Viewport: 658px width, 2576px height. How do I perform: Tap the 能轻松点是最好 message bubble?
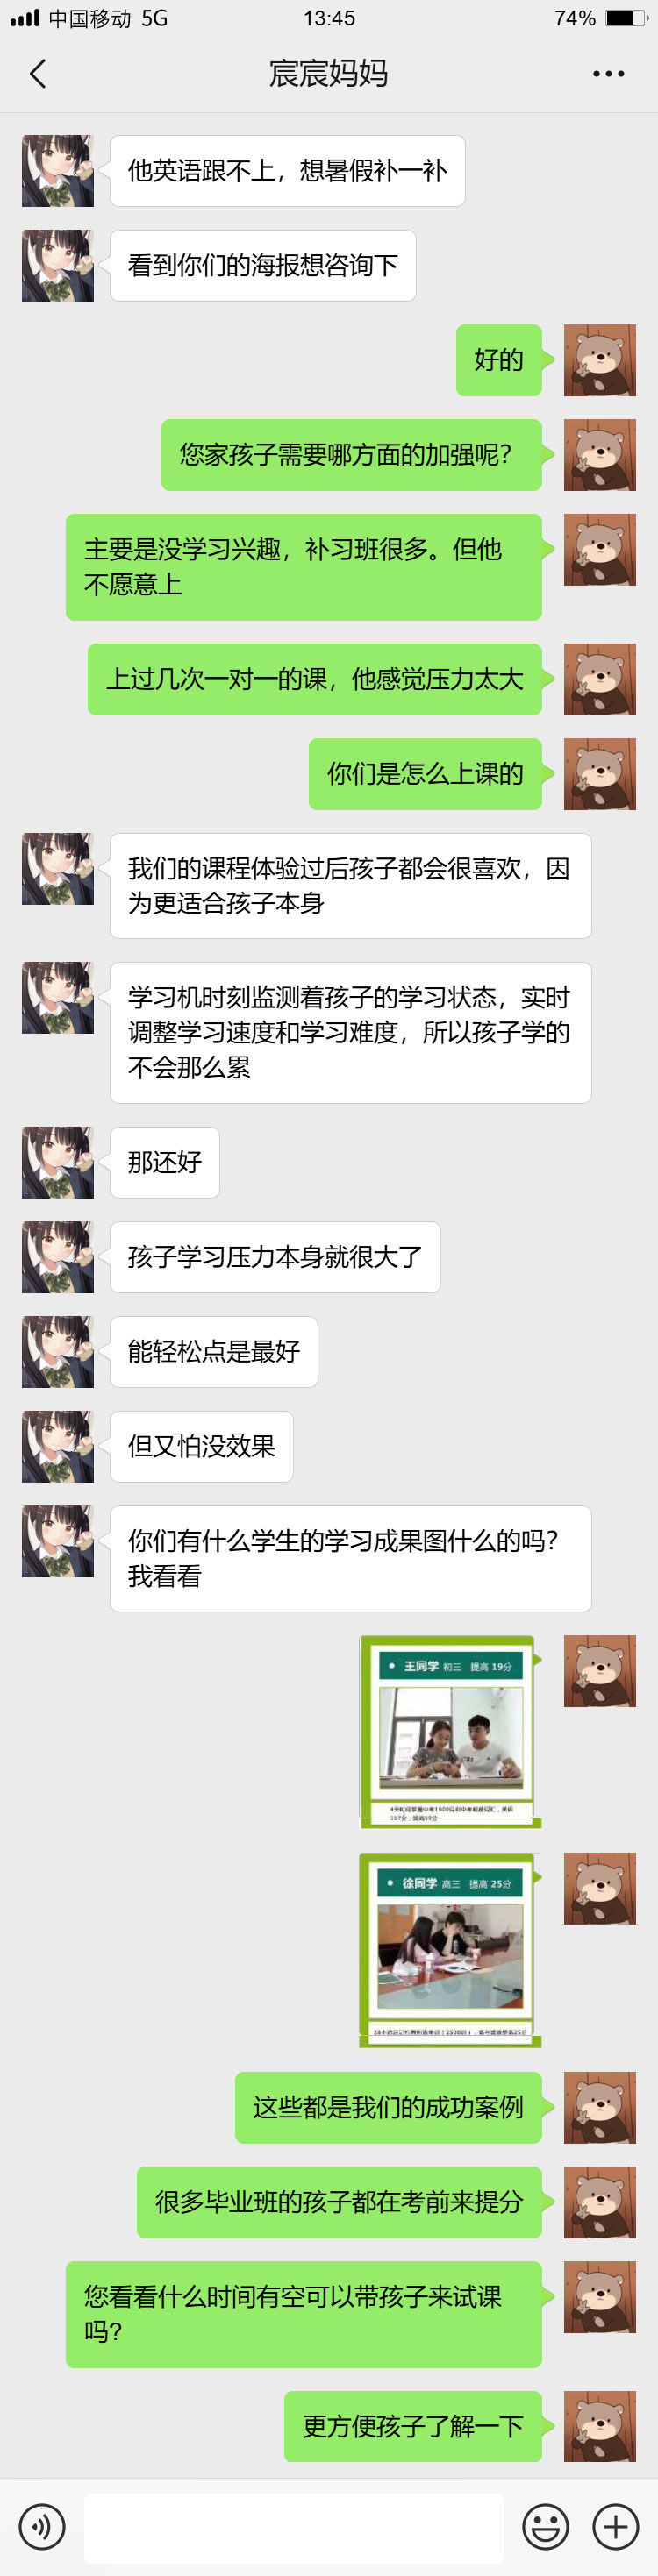[214, 1352]
